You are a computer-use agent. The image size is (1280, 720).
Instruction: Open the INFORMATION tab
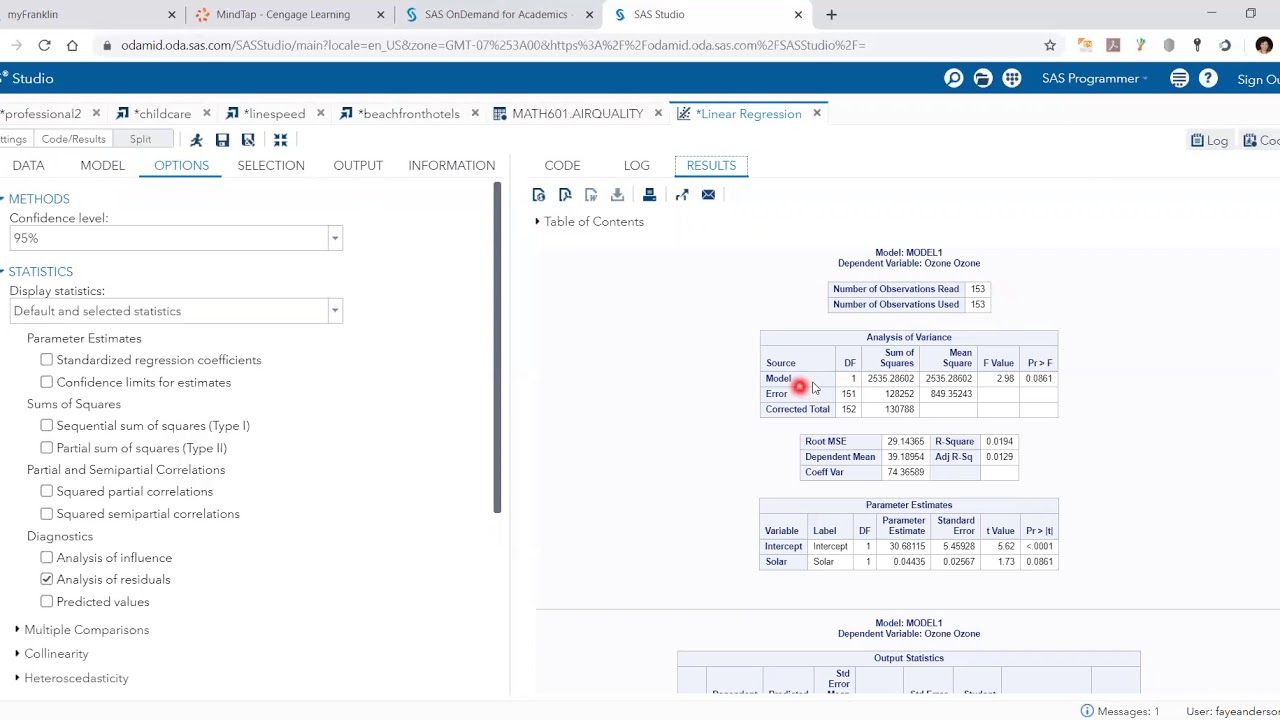[x=451, y=165]
